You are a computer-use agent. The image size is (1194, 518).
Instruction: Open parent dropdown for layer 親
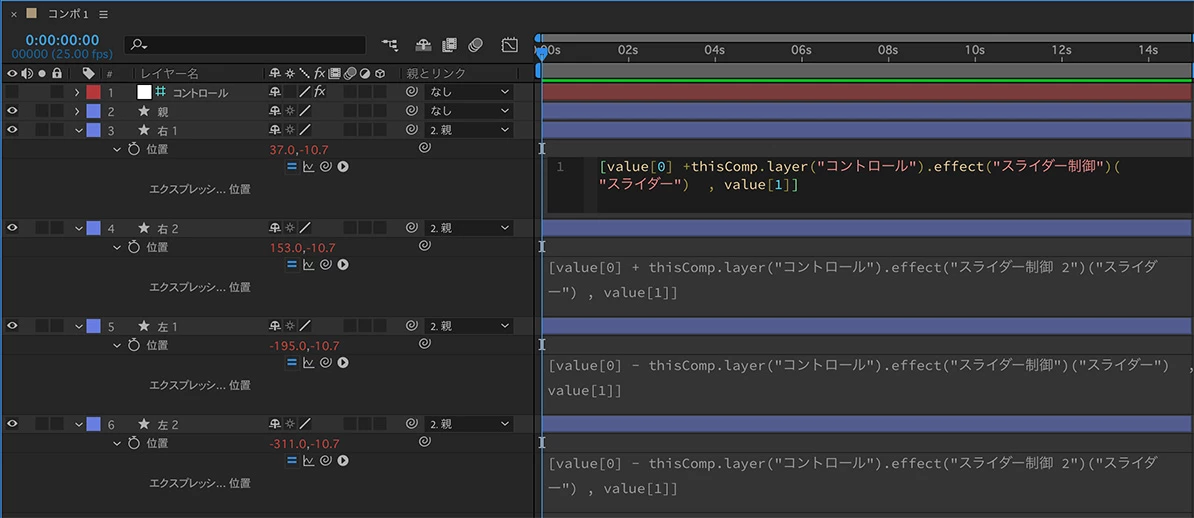pyautogui.click(x=469, y=111)
